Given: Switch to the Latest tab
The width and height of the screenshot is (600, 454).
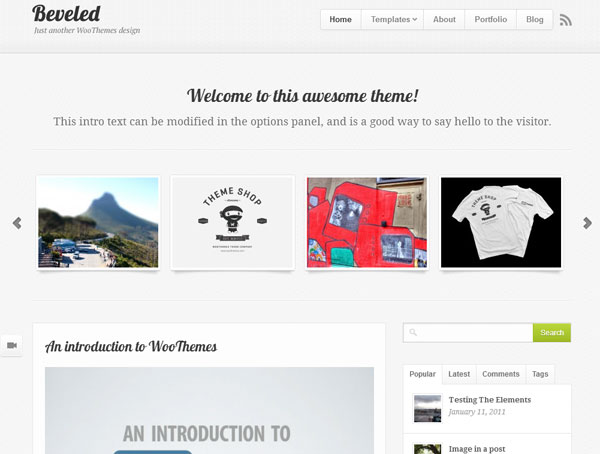Looking at the screenshot, I should point(459,374).
